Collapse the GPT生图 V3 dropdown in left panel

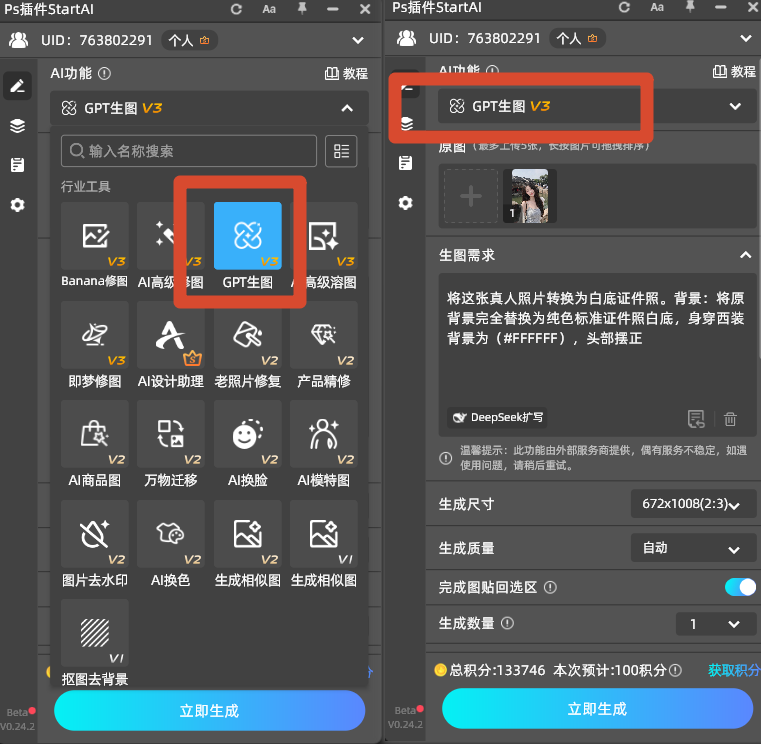pyautogui.click(x=347, y=108)
